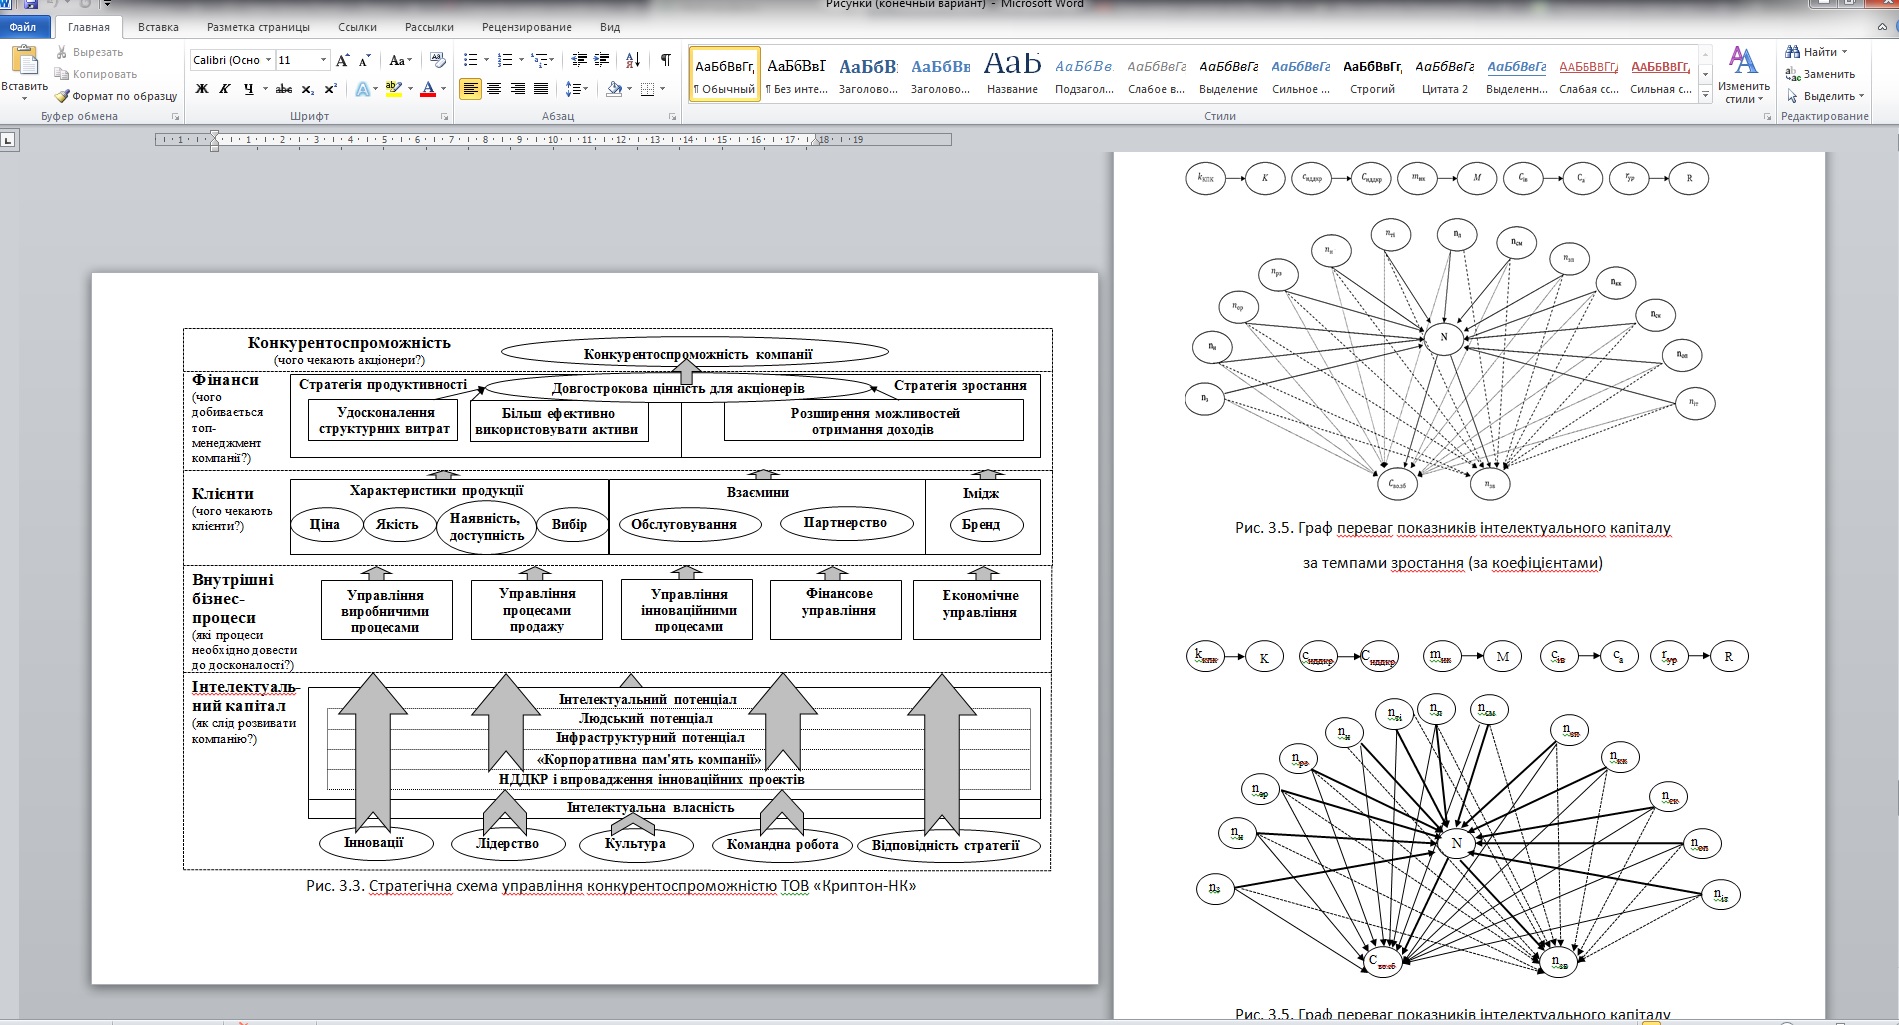Screen dimensions: 1899x1025
Task: Click the Shrink Font icon
Action: coord(364,60)
